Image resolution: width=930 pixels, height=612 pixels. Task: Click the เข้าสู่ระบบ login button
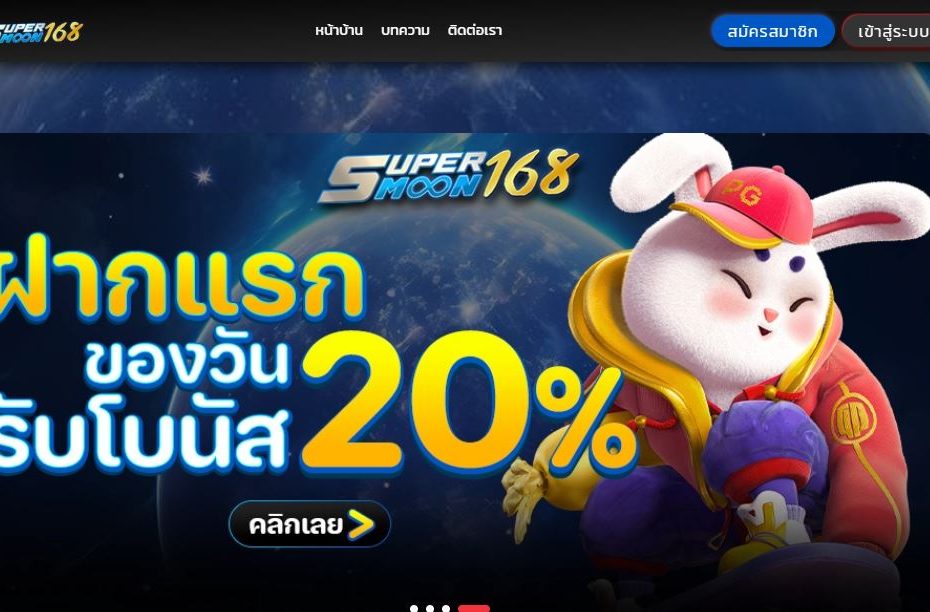coord(886,31)
